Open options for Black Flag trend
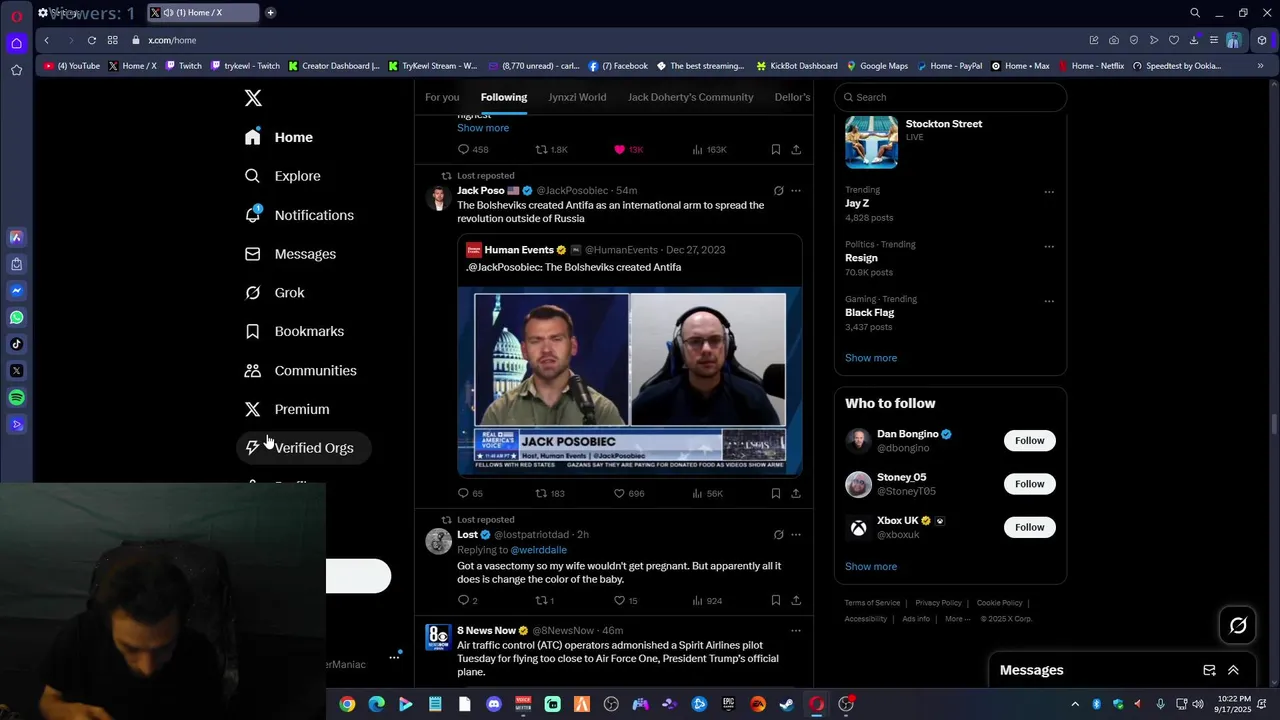1280x720 pixels. (1049, 300)
